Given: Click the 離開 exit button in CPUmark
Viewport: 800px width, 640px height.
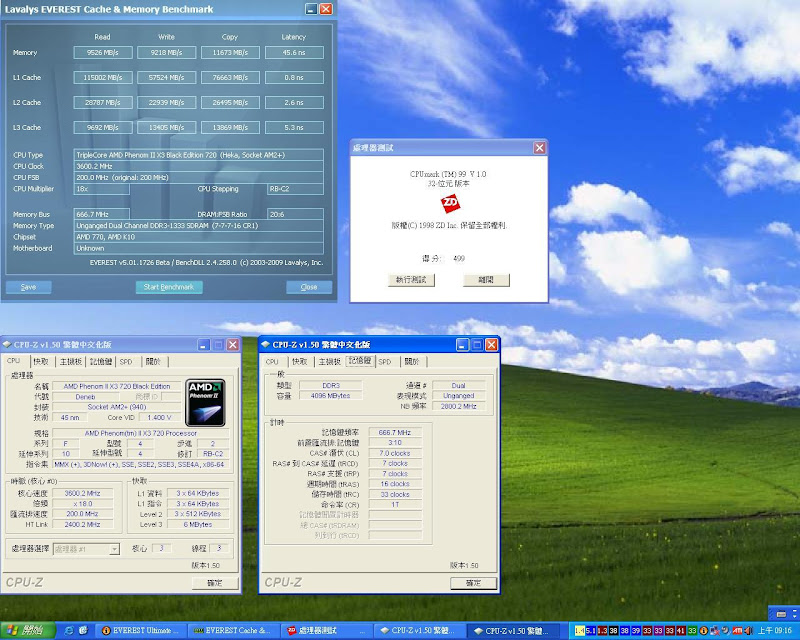Looking at the screenshot, I should 486,280.
